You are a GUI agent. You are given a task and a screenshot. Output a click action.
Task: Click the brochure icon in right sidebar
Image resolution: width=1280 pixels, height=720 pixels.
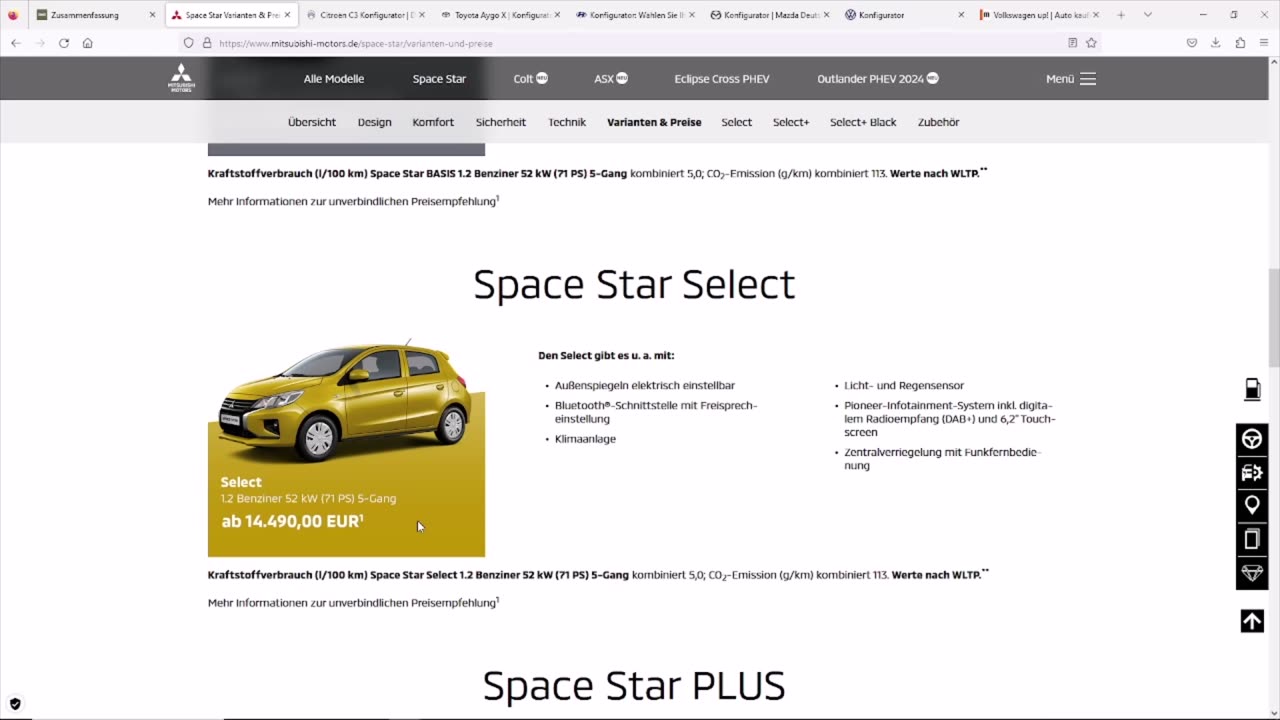tap(1252, 540)
